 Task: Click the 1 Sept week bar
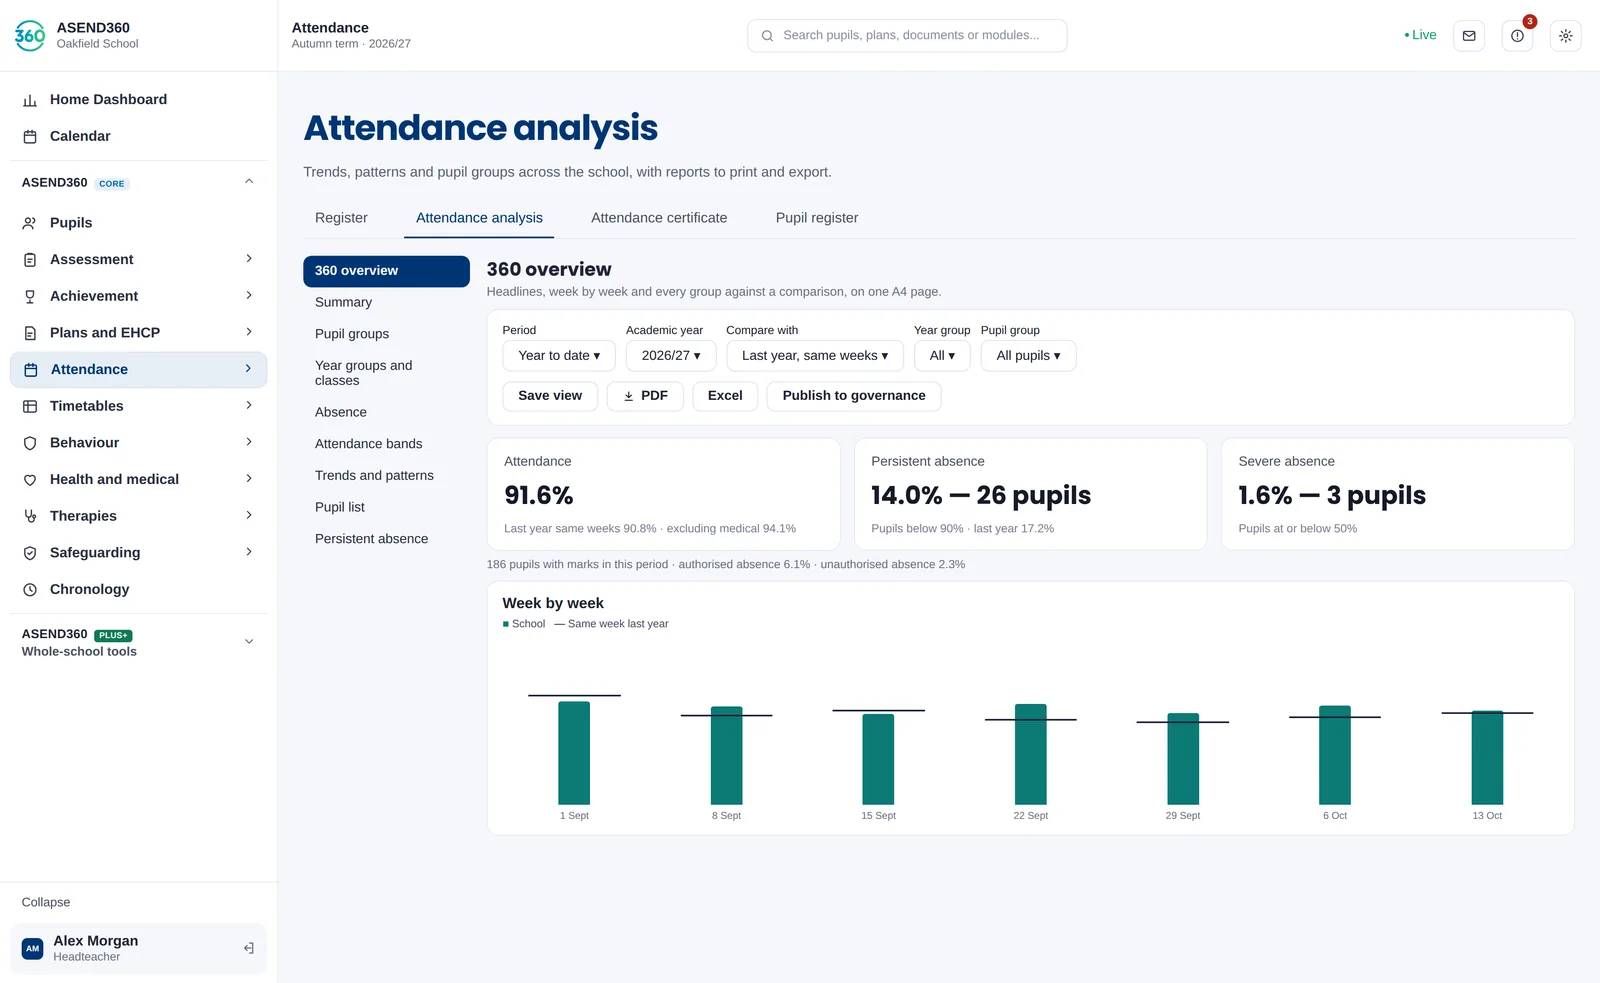pyautogui.click(x=574, y=753)
